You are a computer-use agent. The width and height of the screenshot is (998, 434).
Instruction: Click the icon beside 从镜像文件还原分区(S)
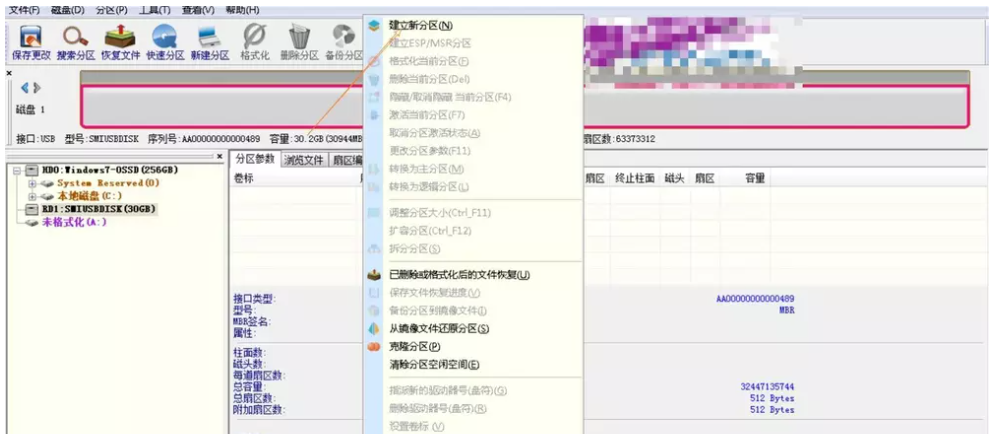pyautogui.click(x=374, y=329)
